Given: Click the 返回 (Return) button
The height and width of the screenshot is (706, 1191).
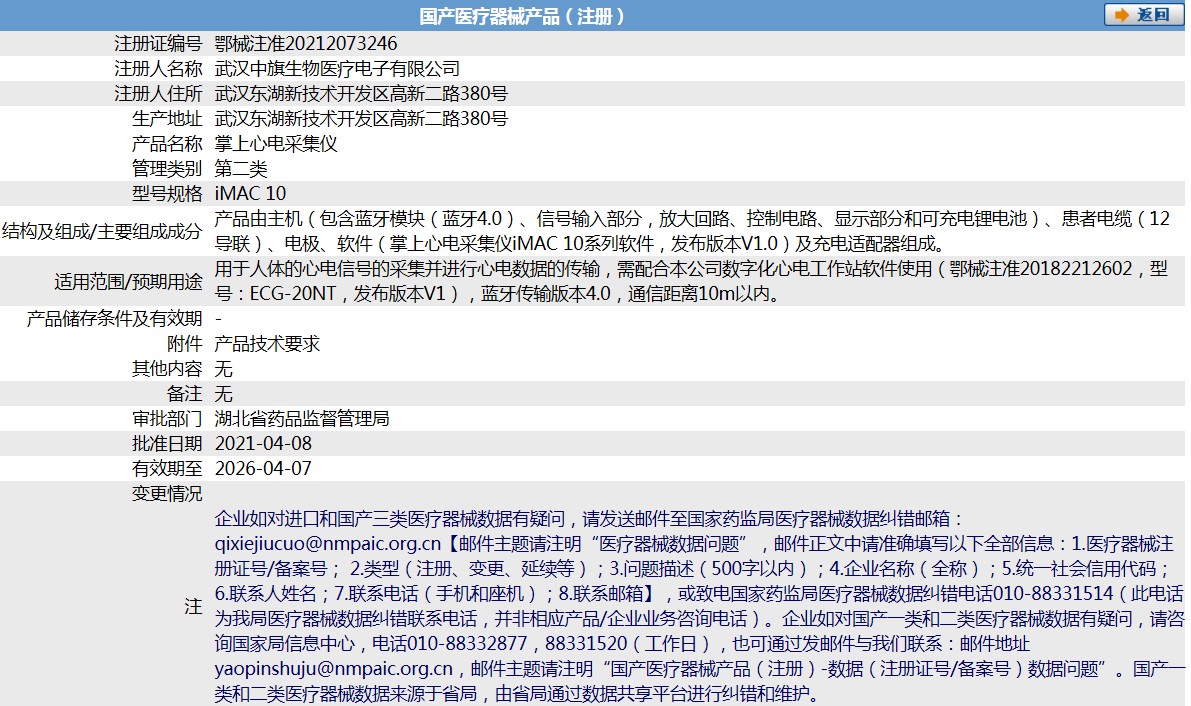Looking at the screenshot, I should [1143, 14].
